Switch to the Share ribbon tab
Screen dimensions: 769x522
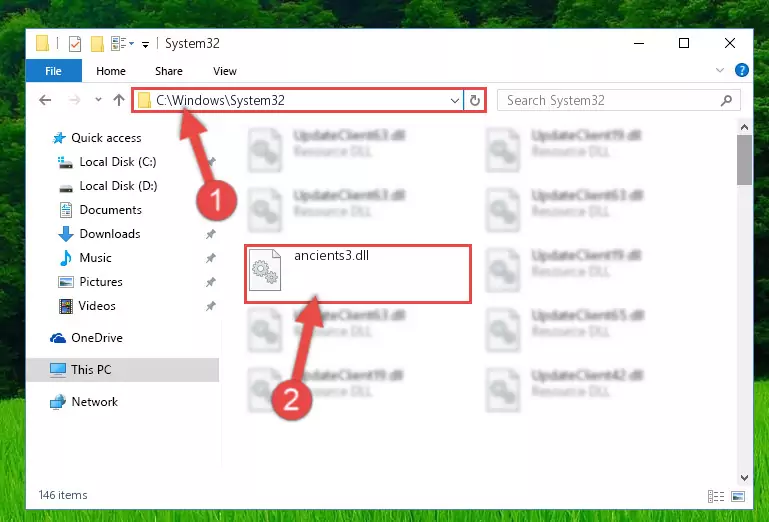coord(169,71)
